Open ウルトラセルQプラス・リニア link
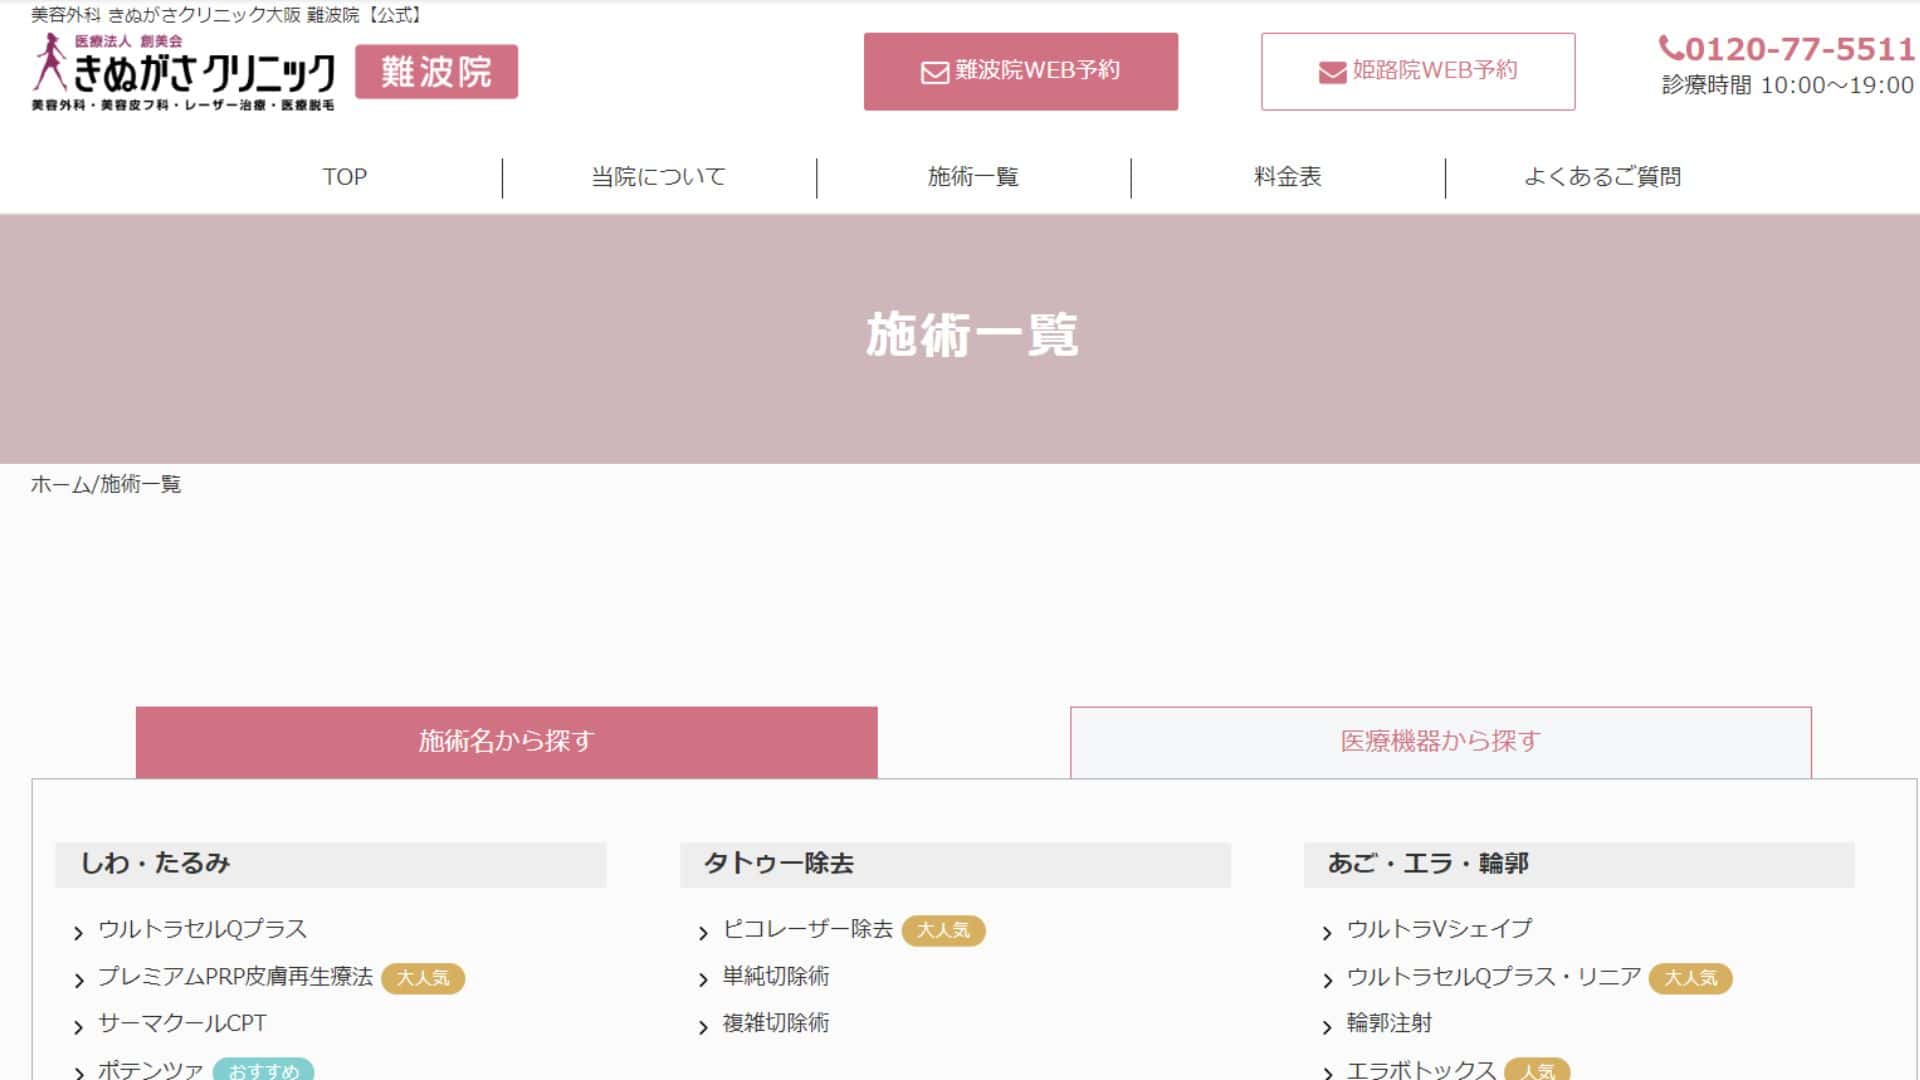This screenshot has width=1920, height=1080. click(x=1494, y=977)
